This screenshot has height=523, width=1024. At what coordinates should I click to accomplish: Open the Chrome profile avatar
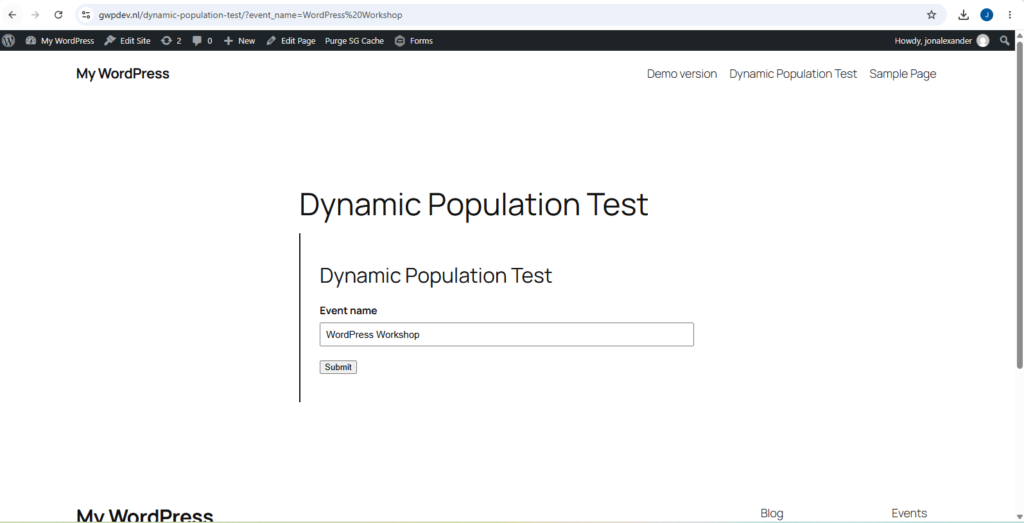[987, 14]
